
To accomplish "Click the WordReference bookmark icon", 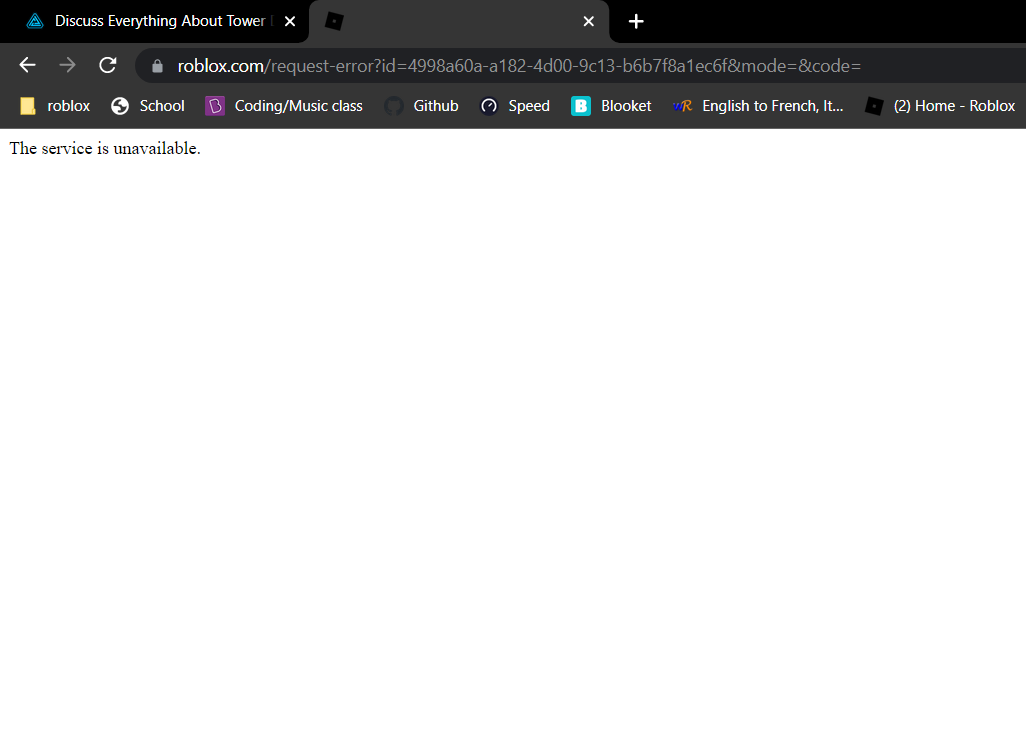I will click(681, 105).
